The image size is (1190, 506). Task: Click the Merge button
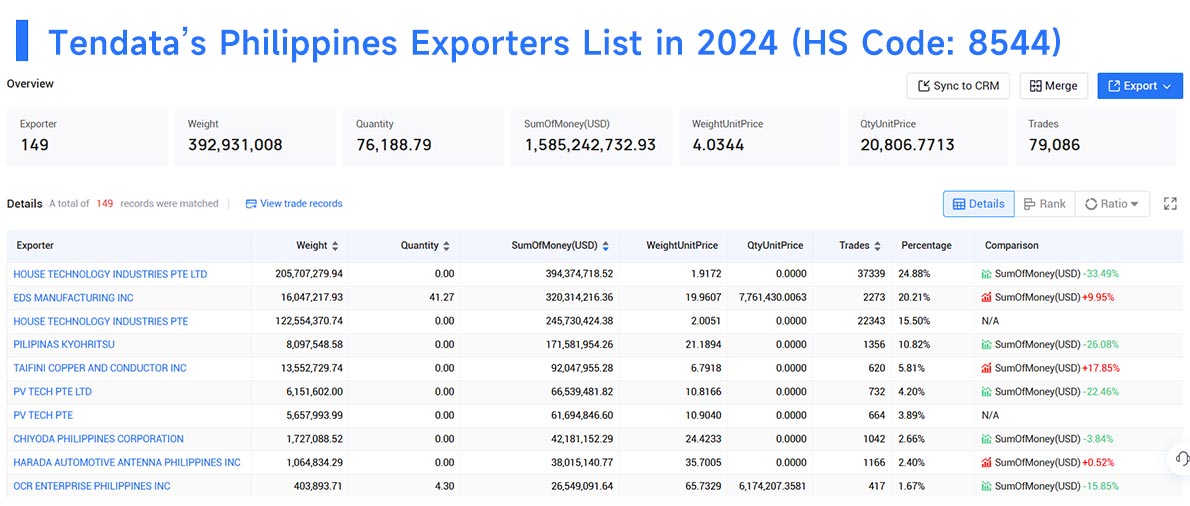(x=1053, y=86)
